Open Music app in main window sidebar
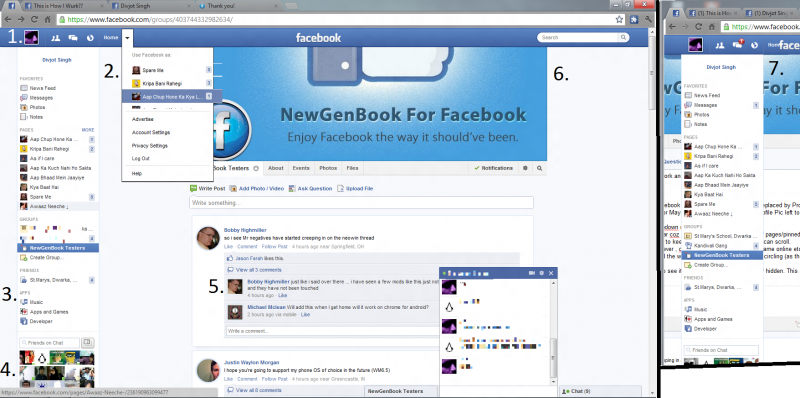 (x=37, y=302)
